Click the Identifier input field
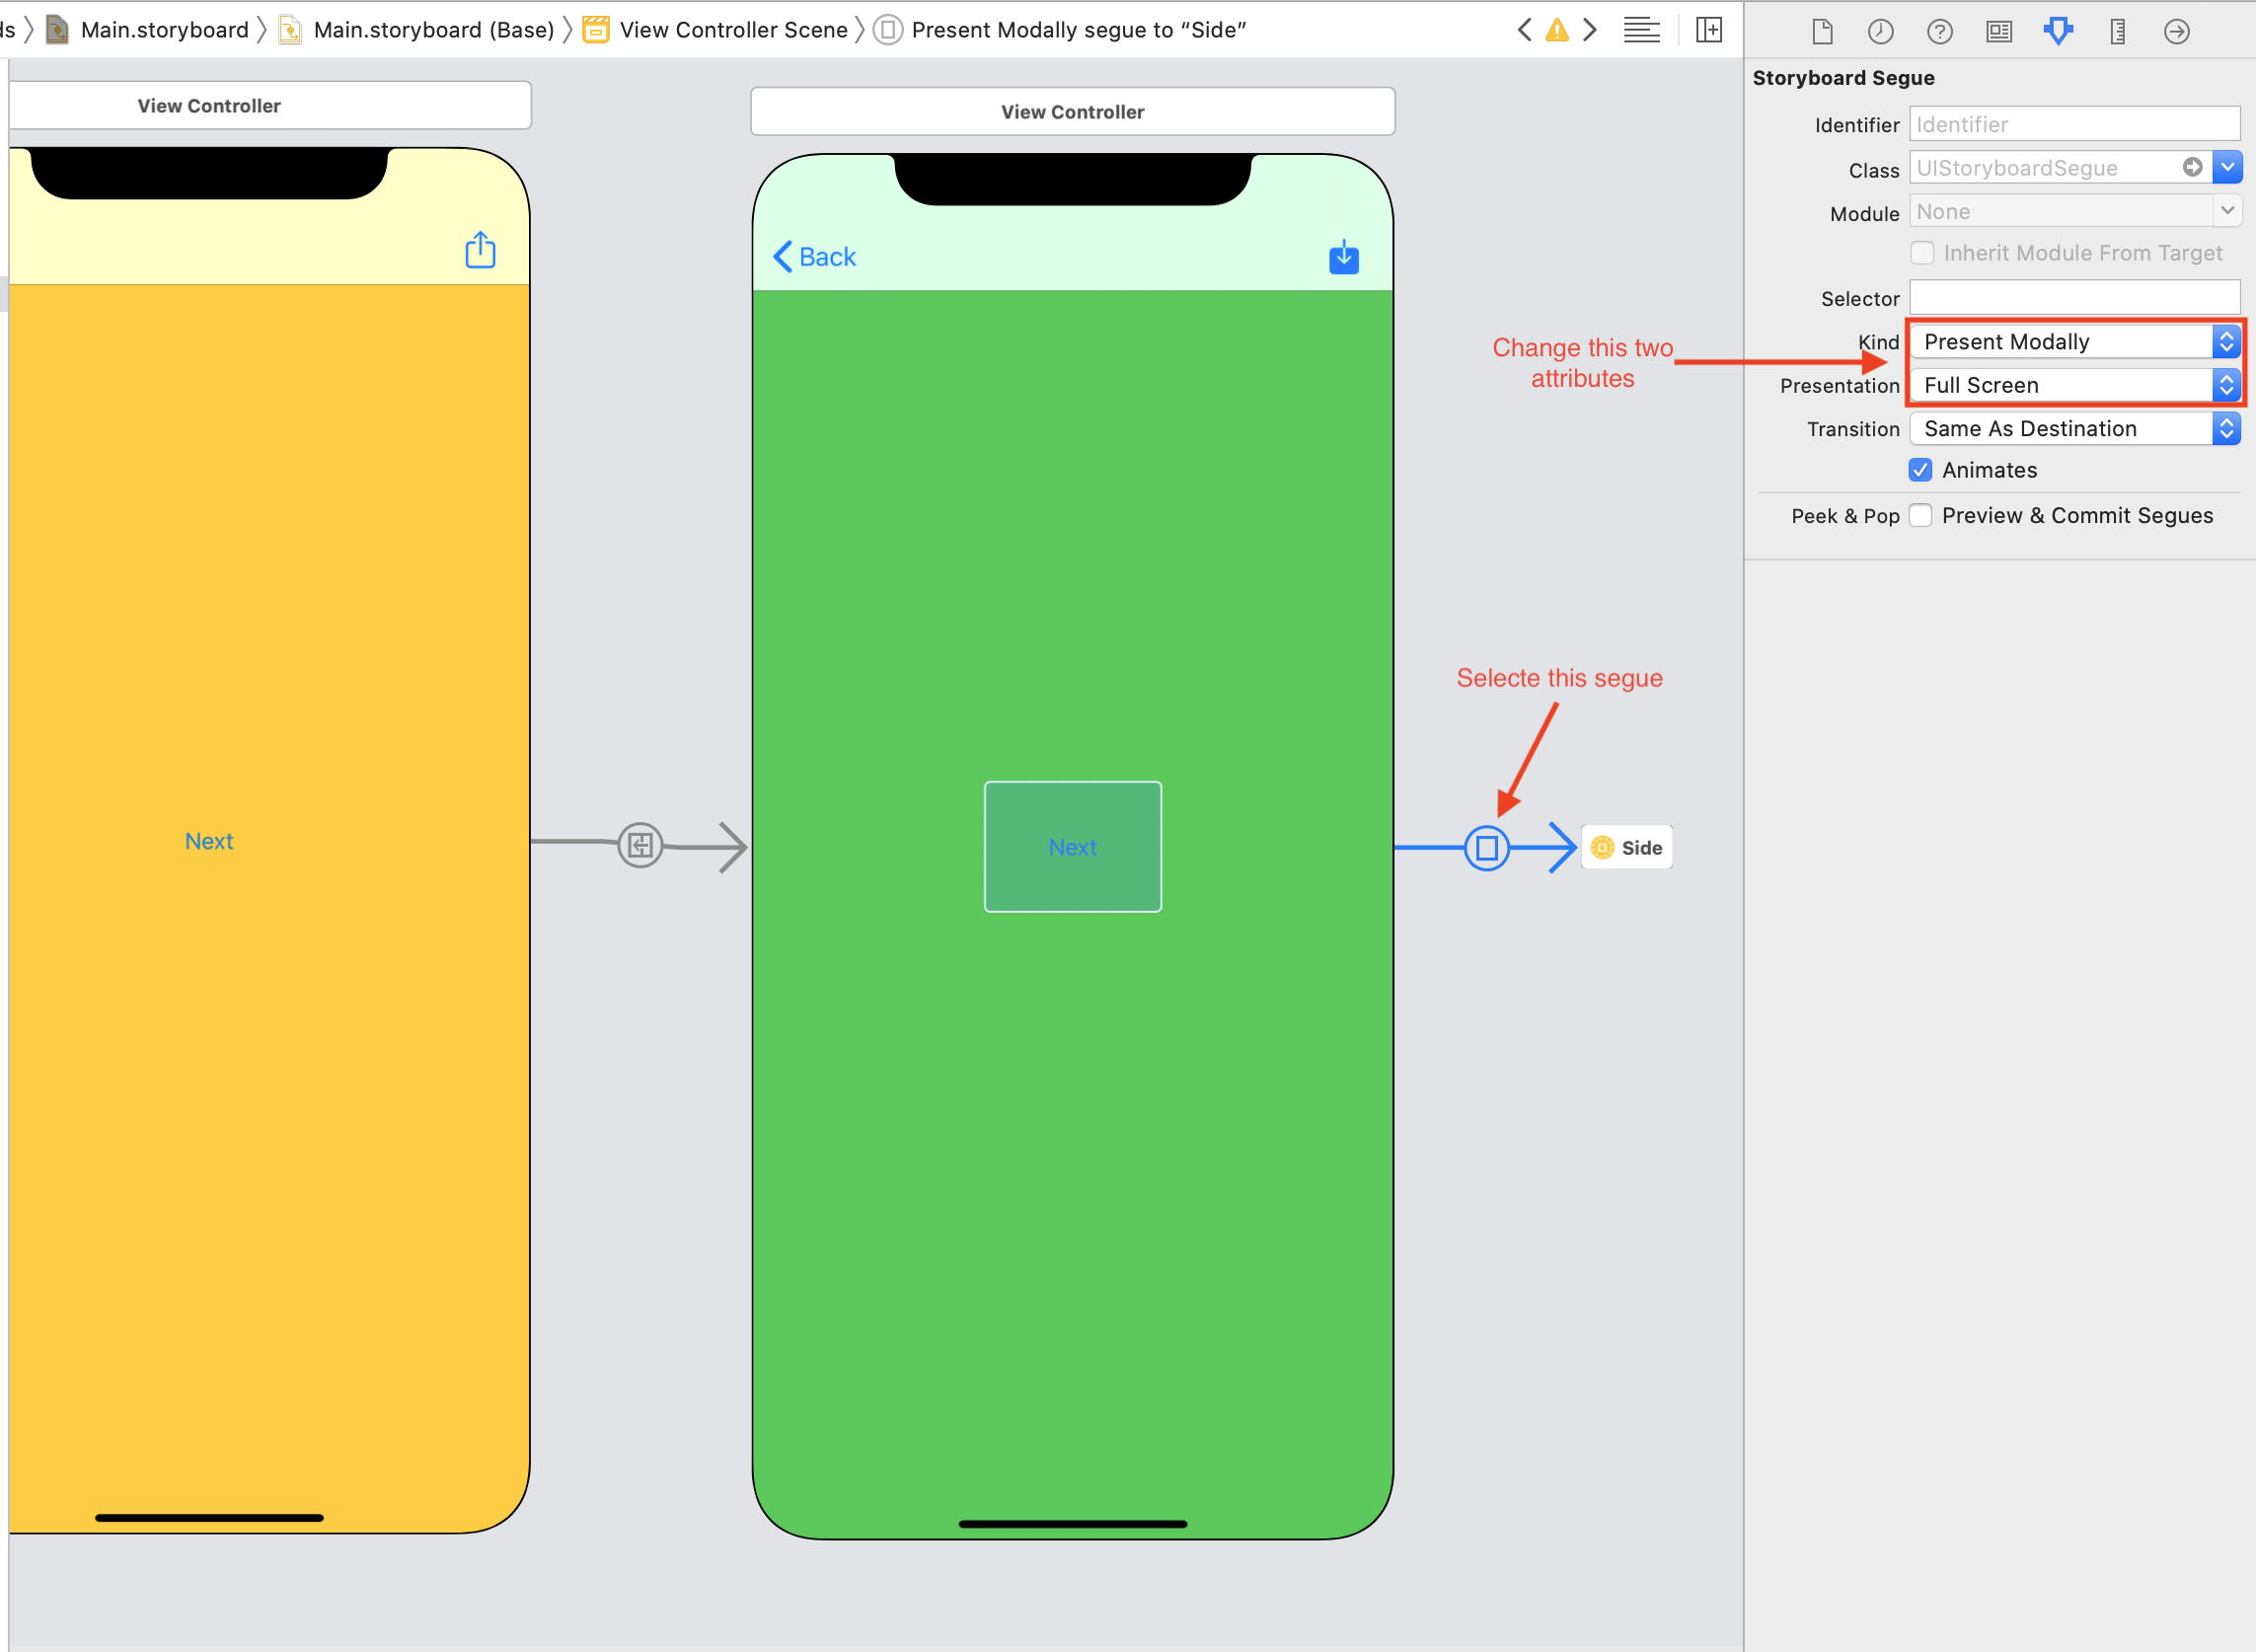Image resolution: width=2256 pixels, height=1652 pixels. [2075, 122]
